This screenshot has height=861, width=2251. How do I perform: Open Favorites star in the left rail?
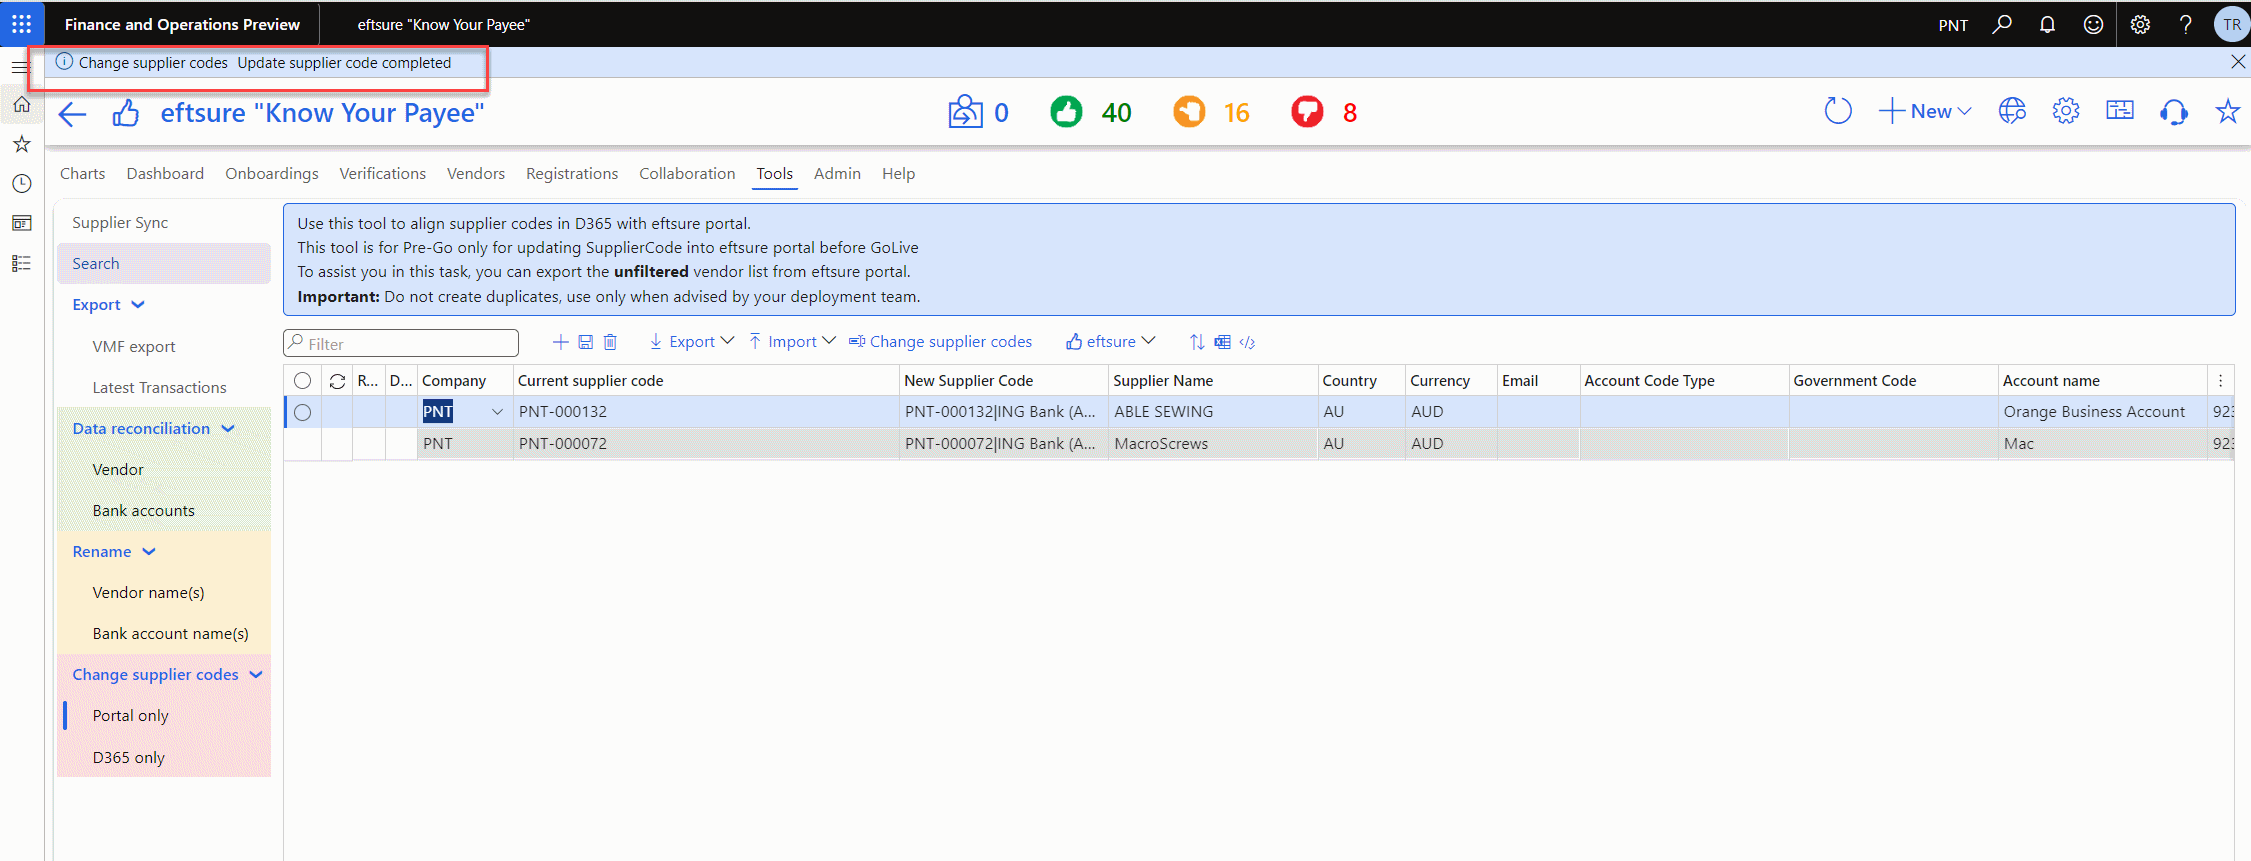tap(21, 144)
